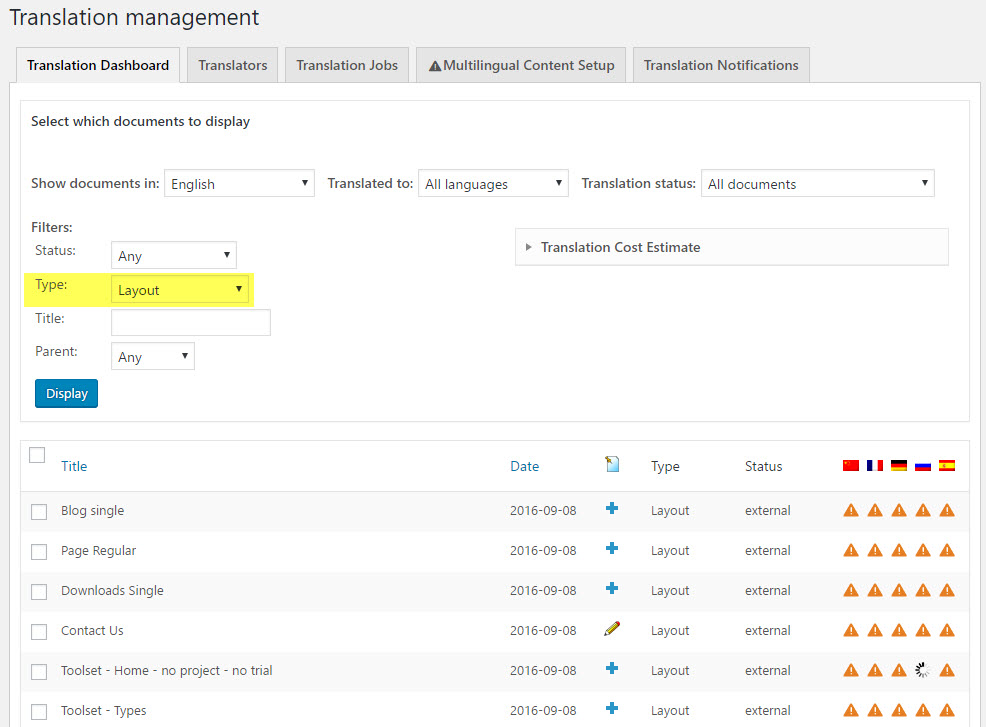
Task: Click the plus icon for Downloads Single
Action: (x=612, y=589)
